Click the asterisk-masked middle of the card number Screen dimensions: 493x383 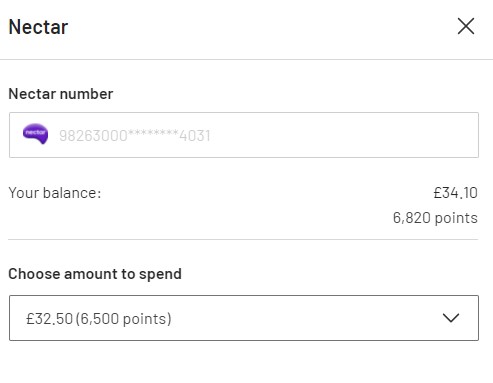(x=153, y=133)
